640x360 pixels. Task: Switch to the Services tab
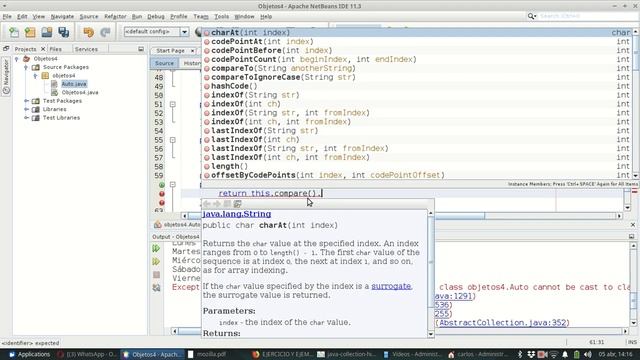tap(86, 49)
